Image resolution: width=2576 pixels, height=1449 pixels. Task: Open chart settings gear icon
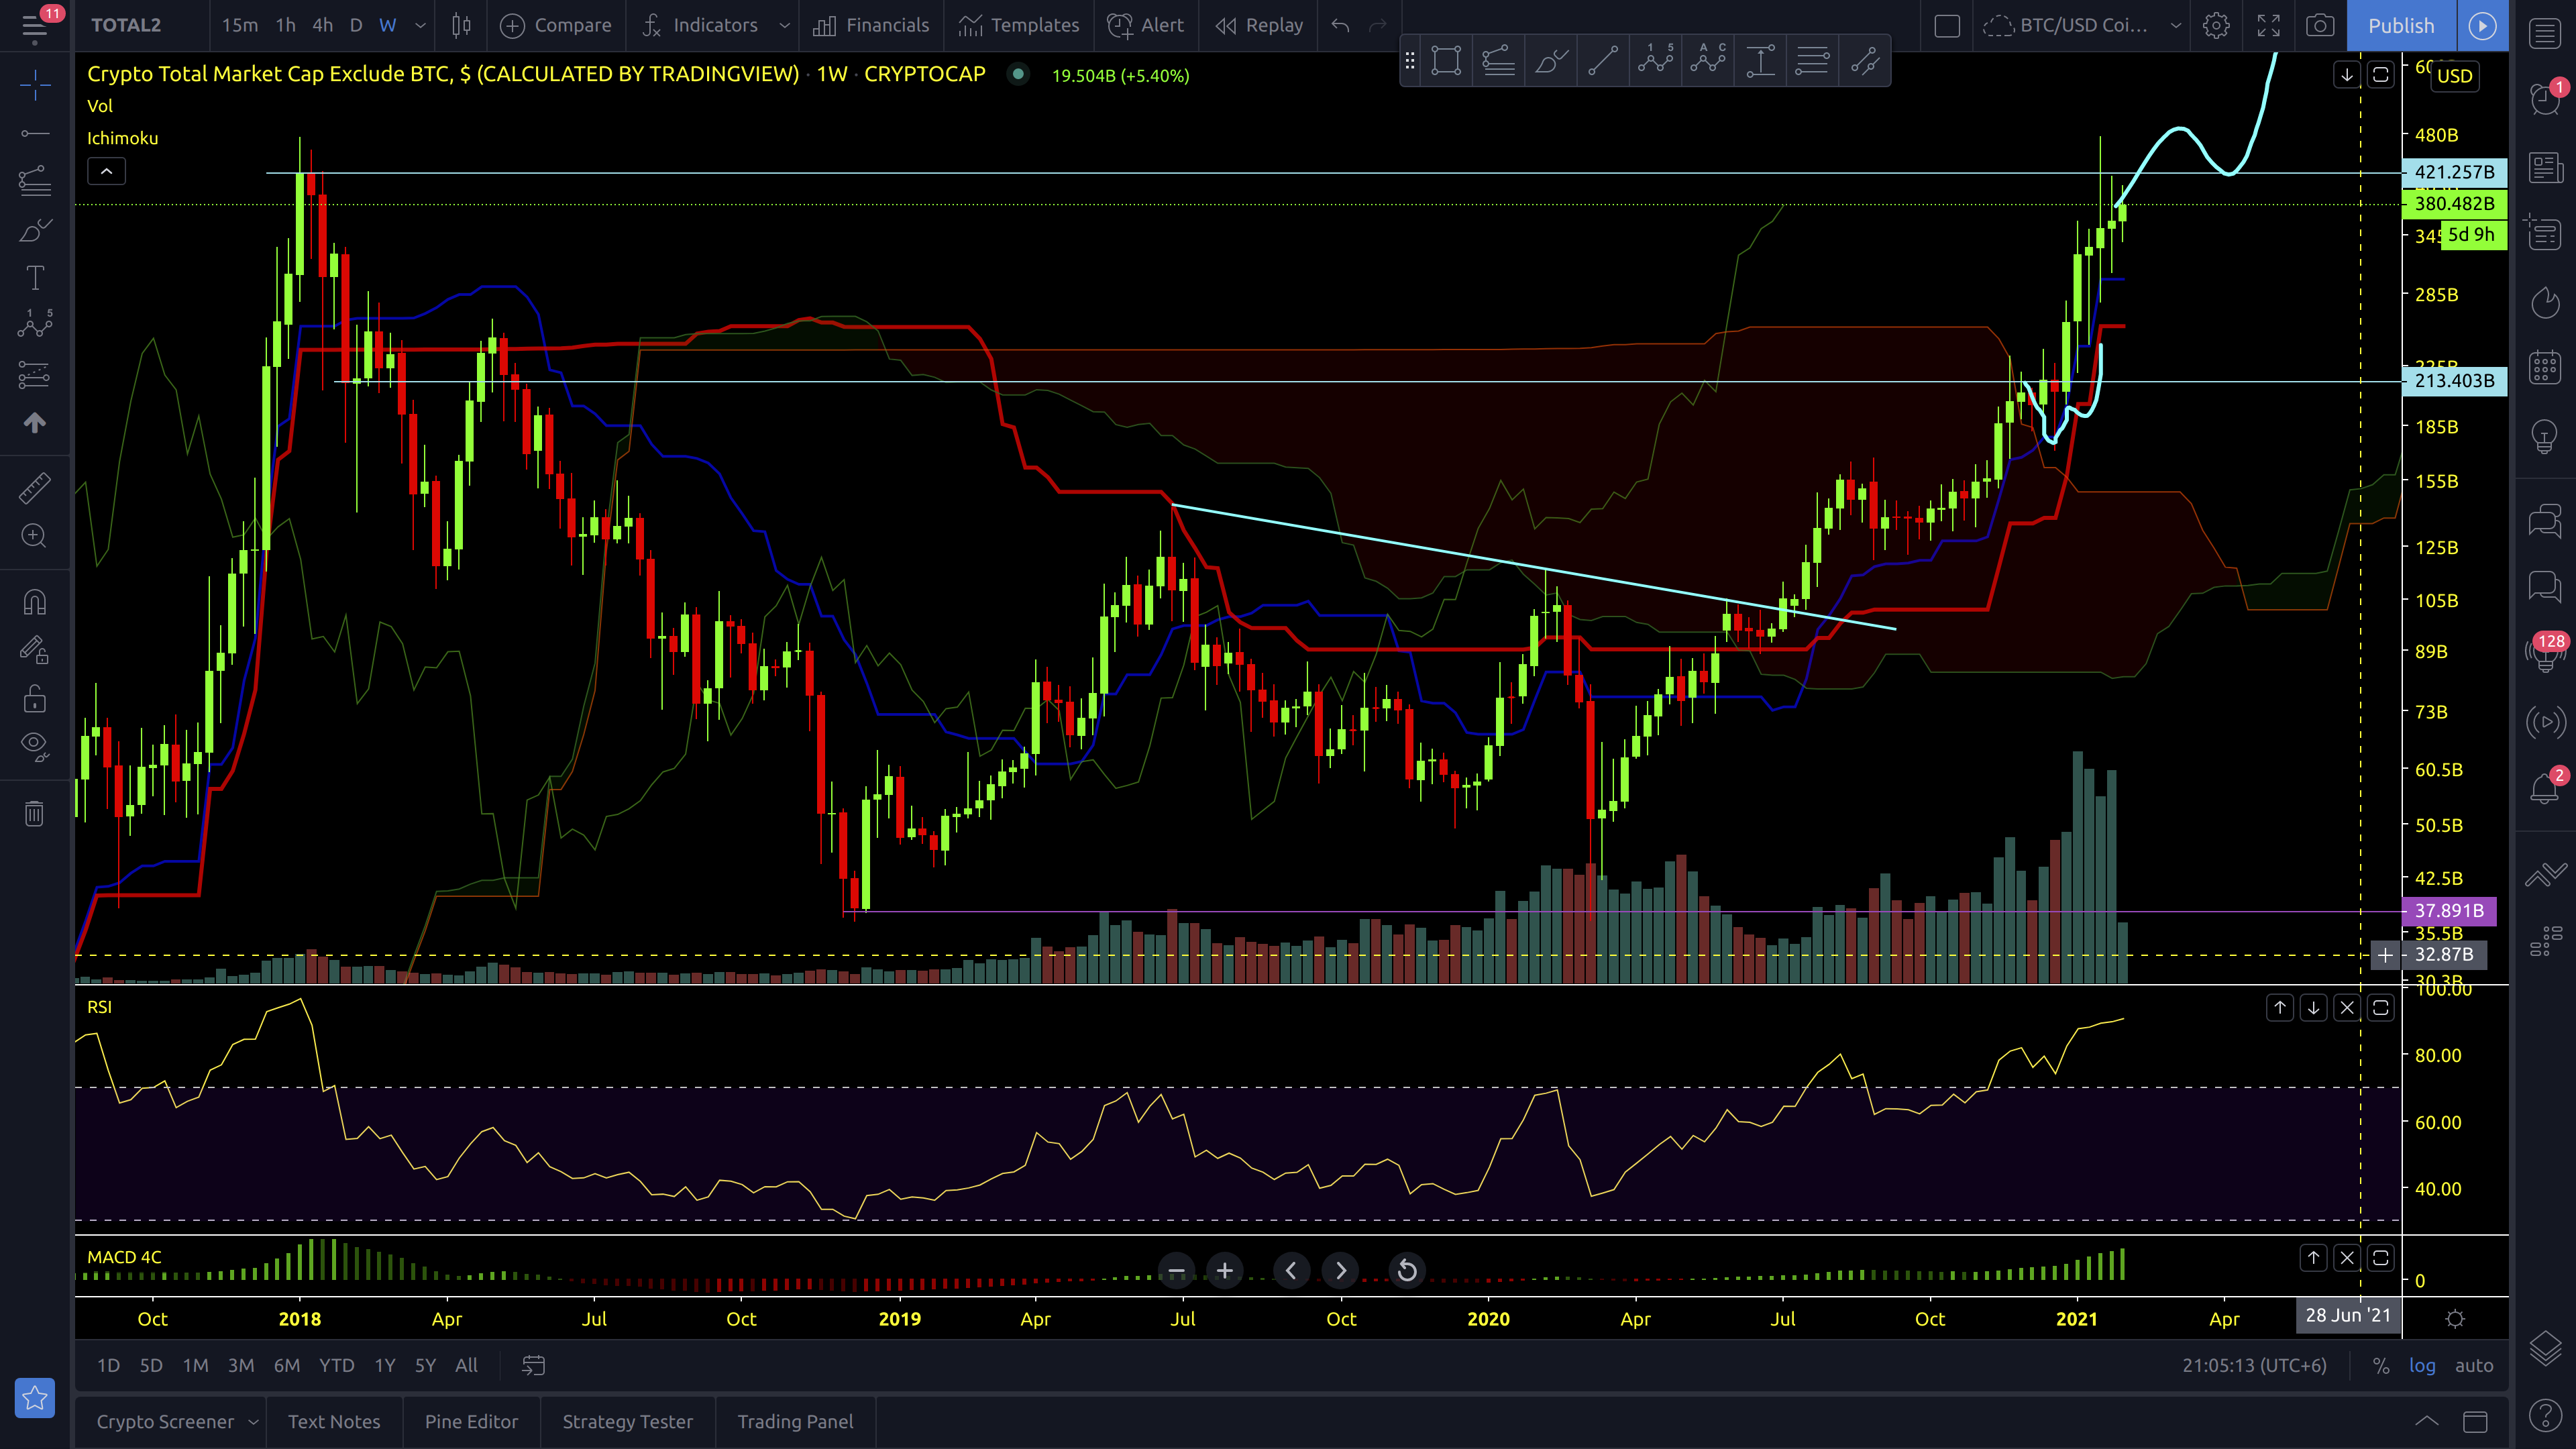(x=2216, y=25)
